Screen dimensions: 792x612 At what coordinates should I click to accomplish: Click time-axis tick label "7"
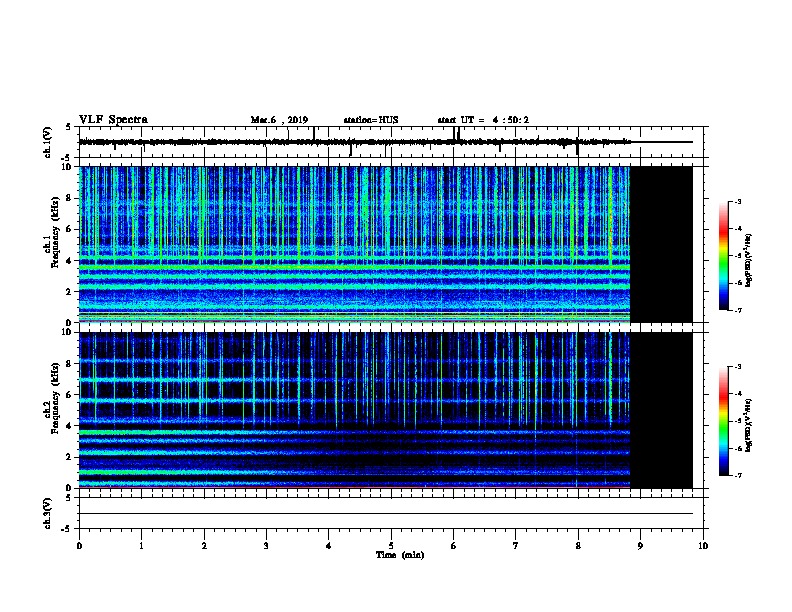(x=516, y=546)
